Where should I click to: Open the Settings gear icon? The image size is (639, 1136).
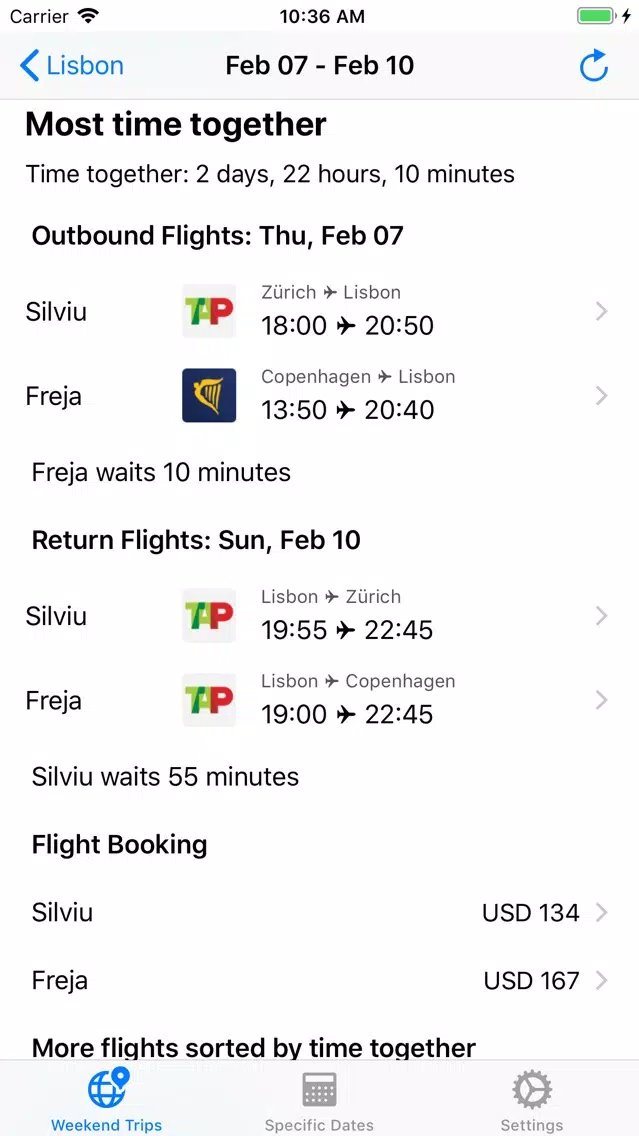532,1090
